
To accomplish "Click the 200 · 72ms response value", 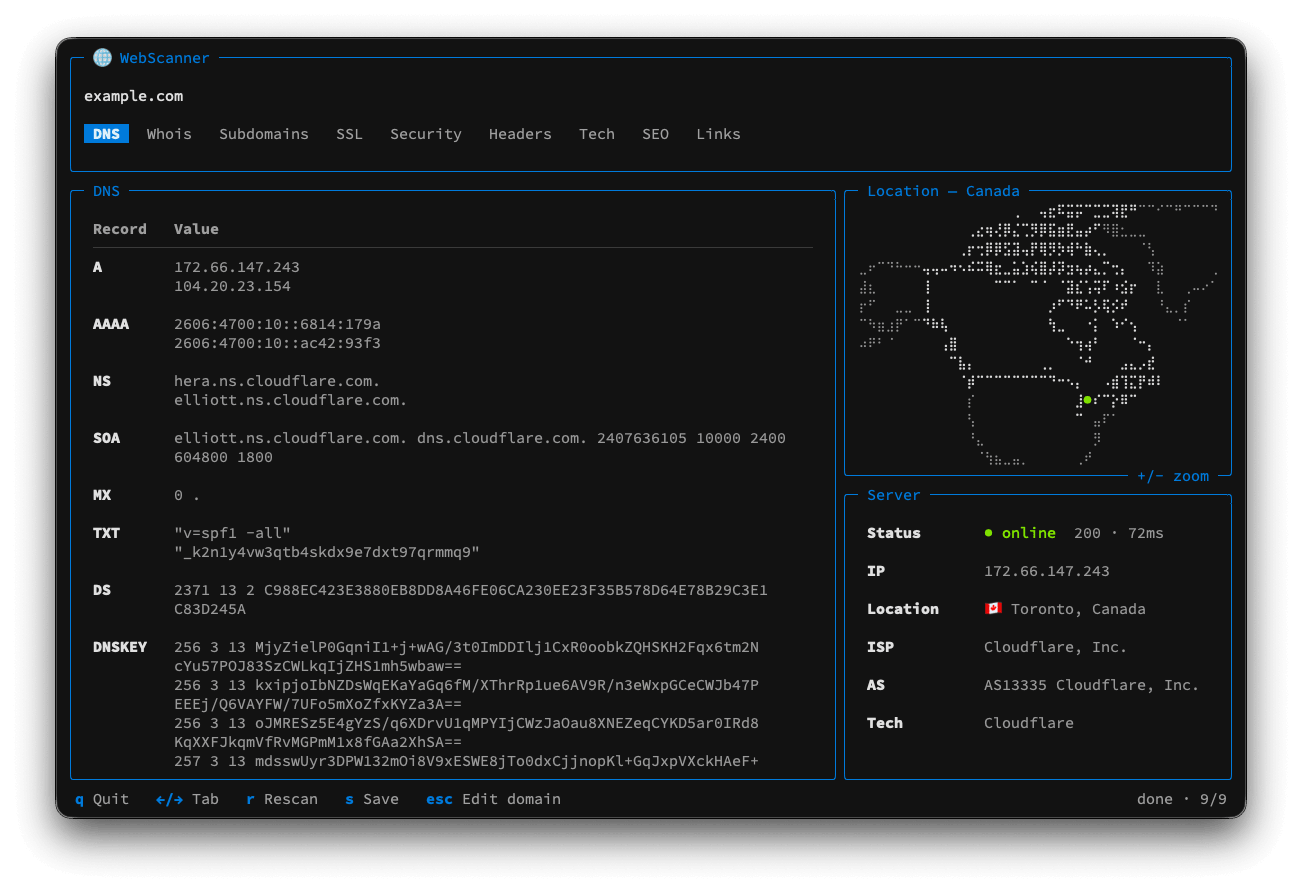I will 1119,533.
